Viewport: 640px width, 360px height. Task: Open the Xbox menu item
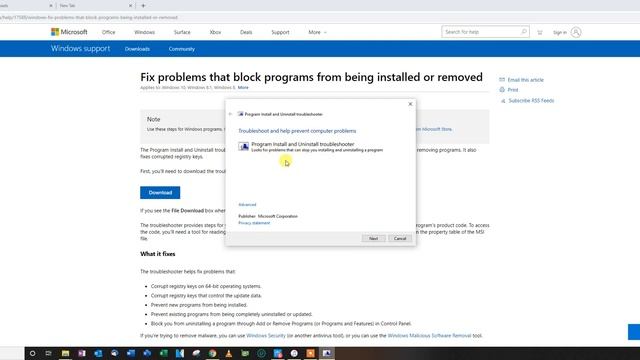(x=215, y=32)
